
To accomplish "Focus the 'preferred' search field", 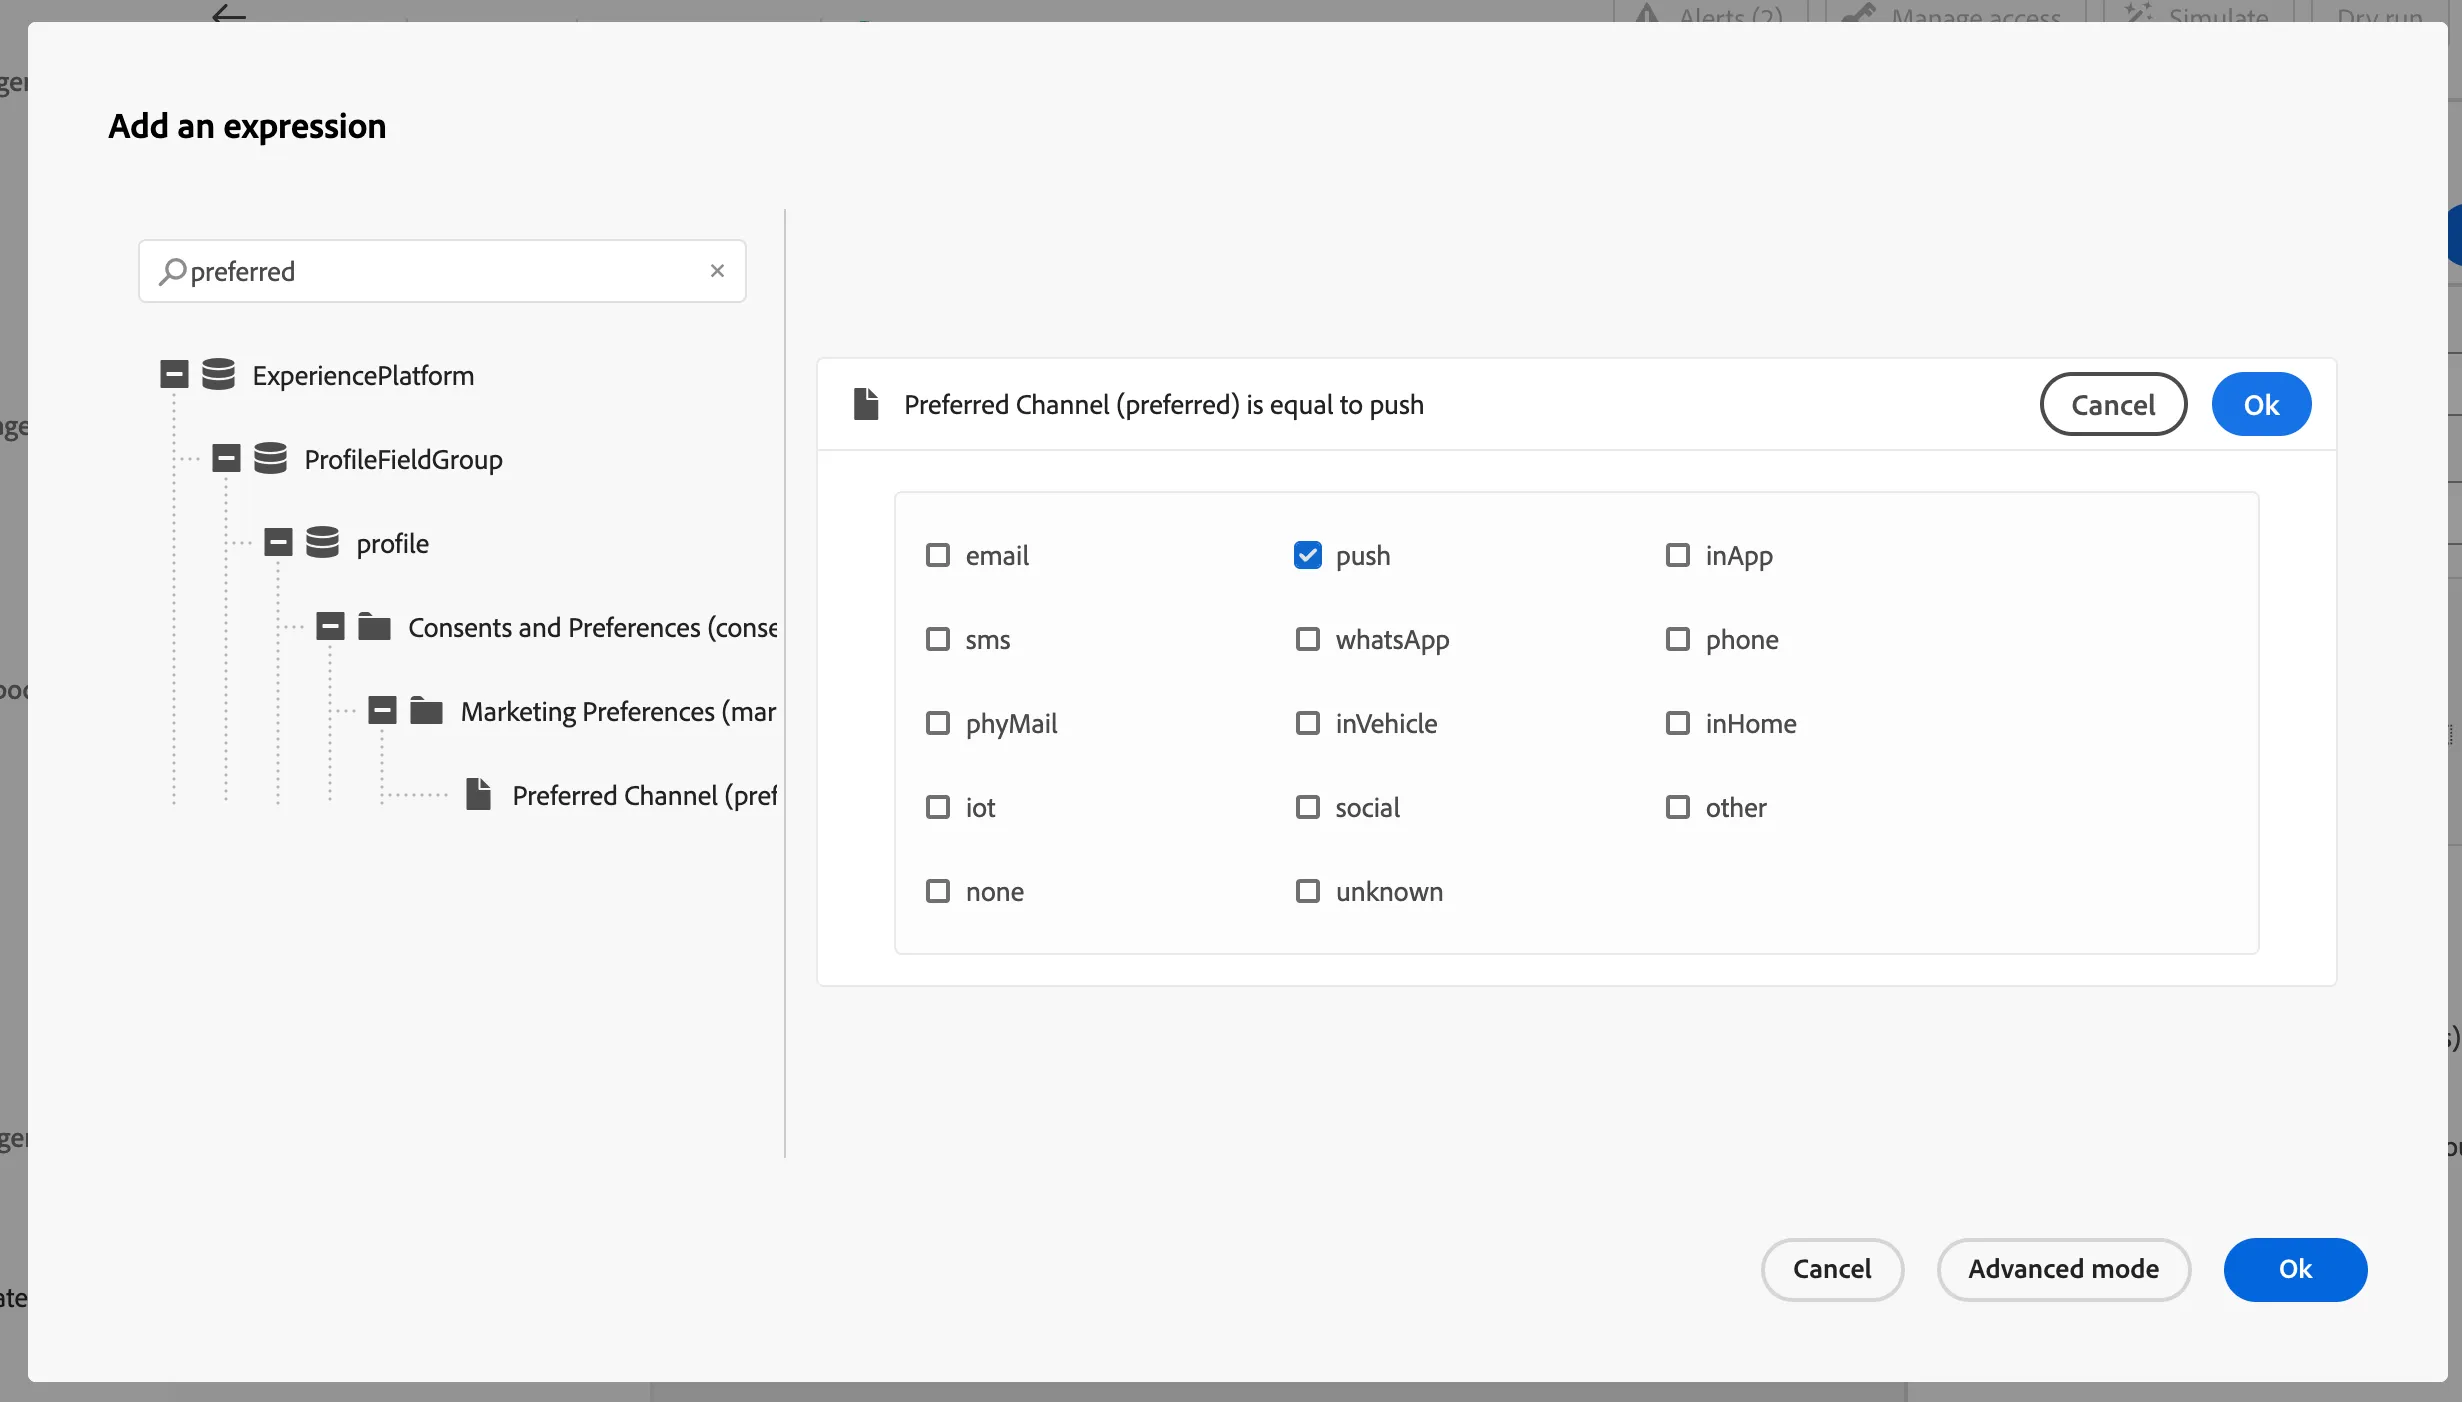I will point(442,271).
